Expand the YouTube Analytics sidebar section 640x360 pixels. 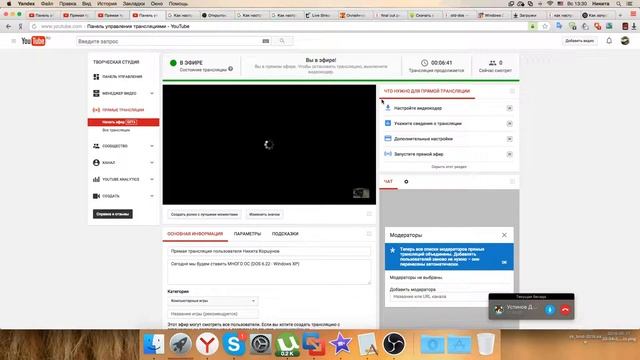[152, 179]
